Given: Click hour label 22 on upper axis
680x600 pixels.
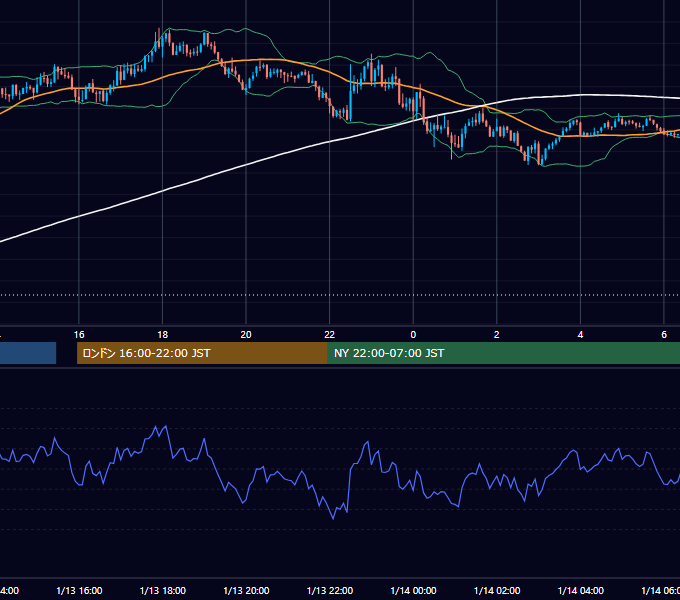Looking at the screenshot, I should [330, 335].
